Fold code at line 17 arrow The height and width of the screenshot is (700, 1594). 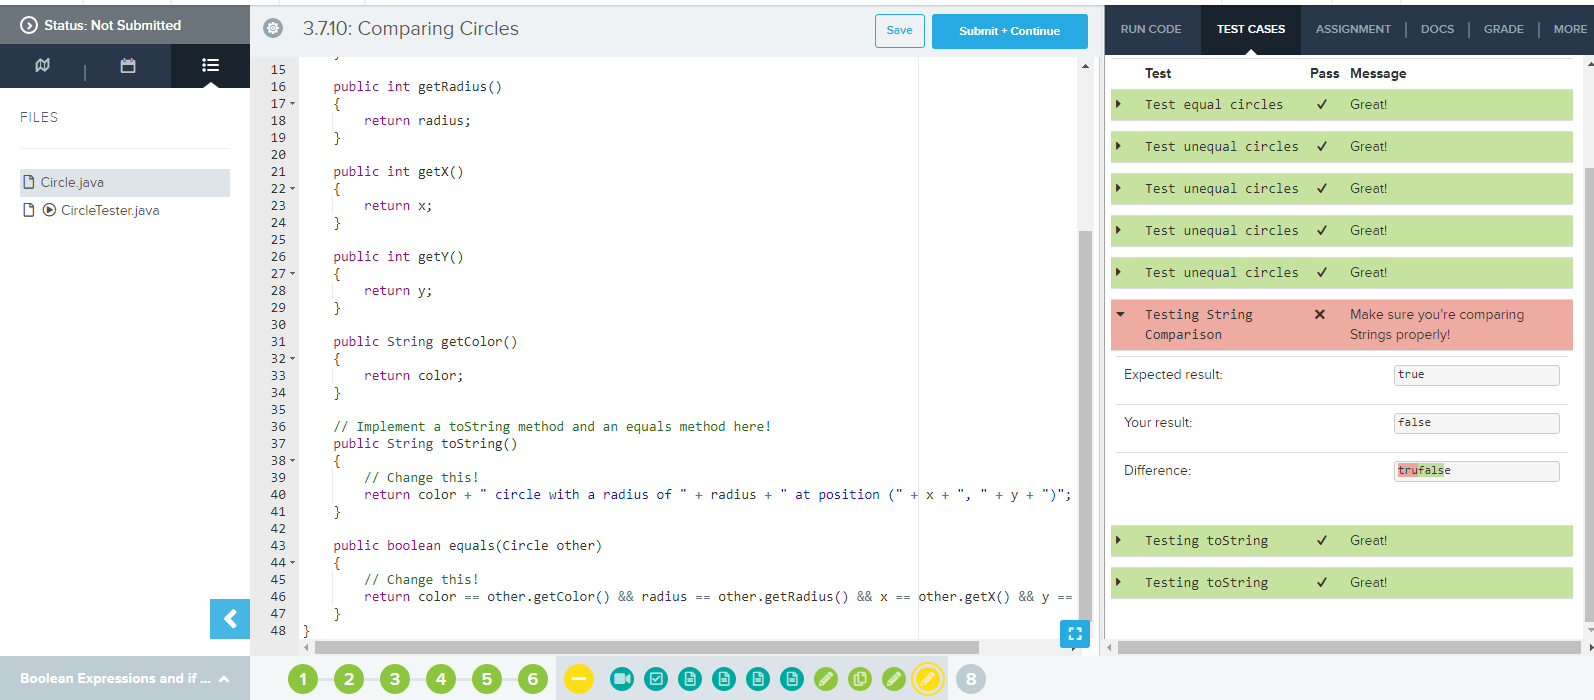pos(293,104)
